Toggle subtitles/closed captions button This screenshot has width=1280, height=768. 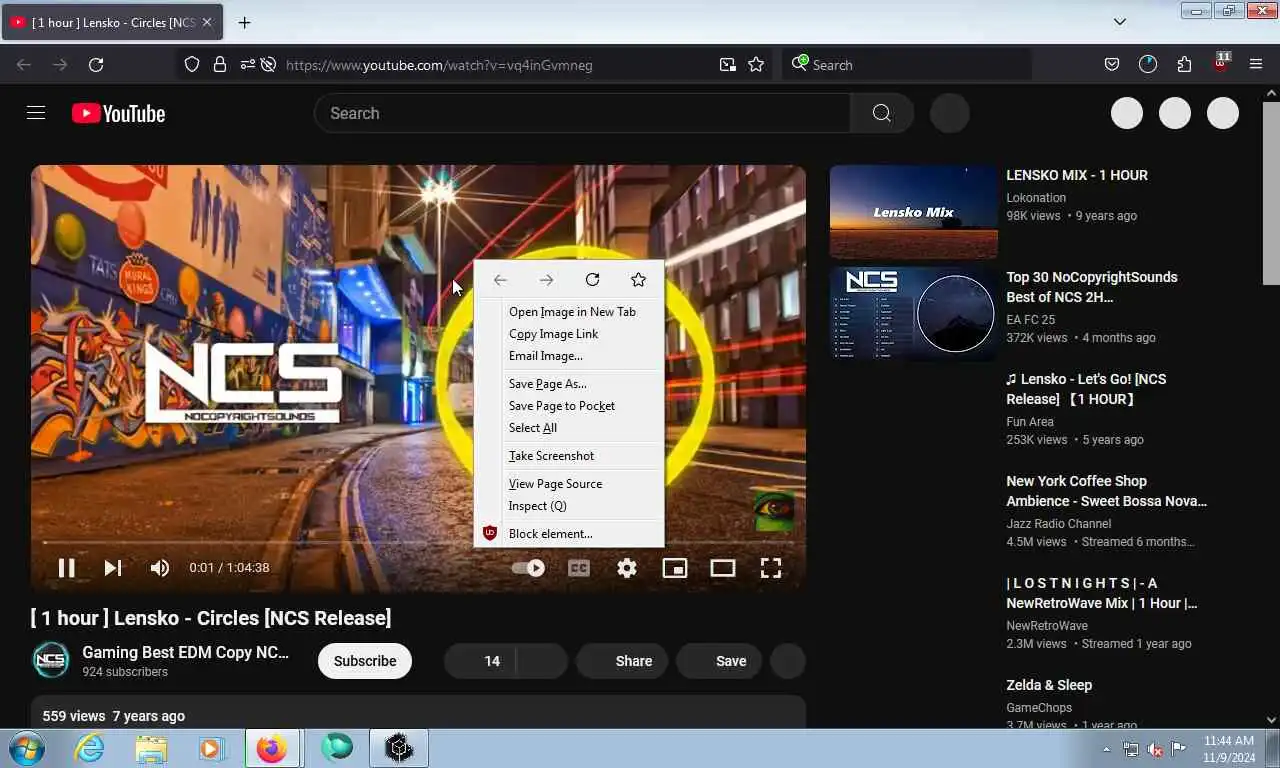579,568
